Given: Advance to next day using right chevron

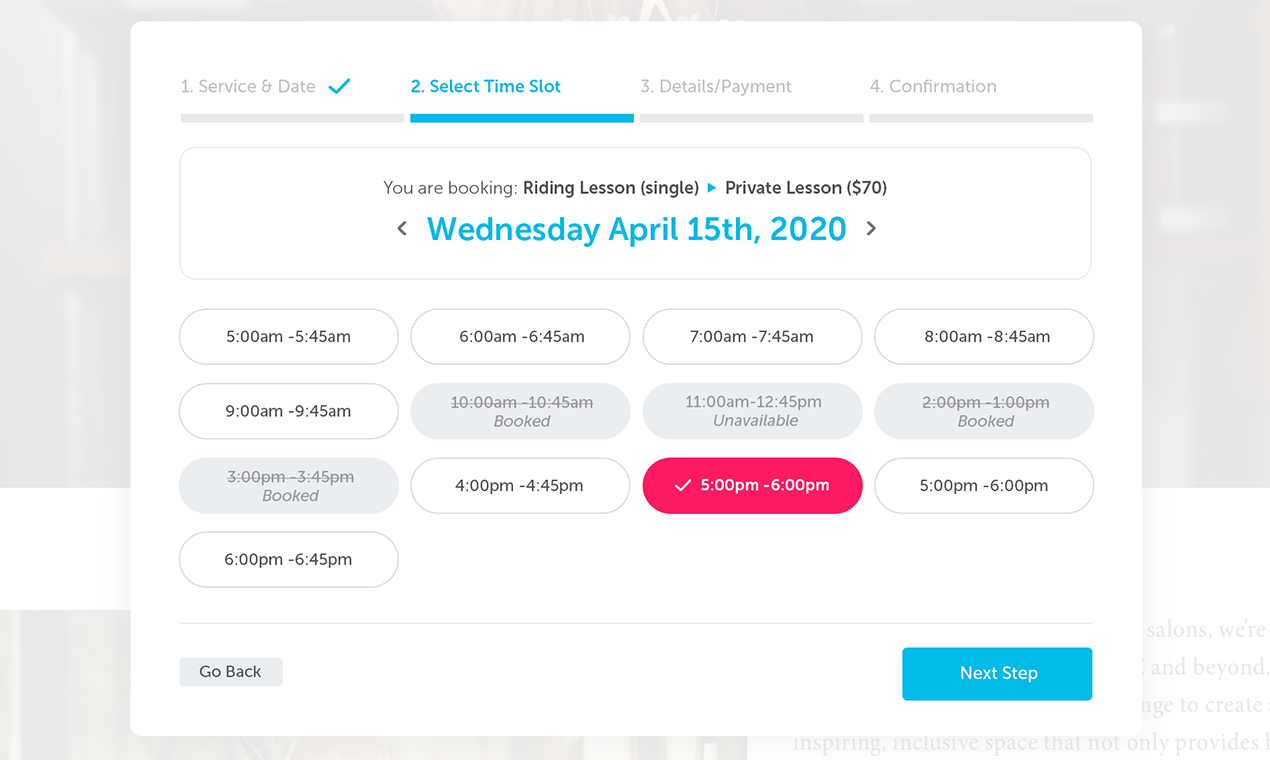Looking at the screenshot, I should 871,229.
